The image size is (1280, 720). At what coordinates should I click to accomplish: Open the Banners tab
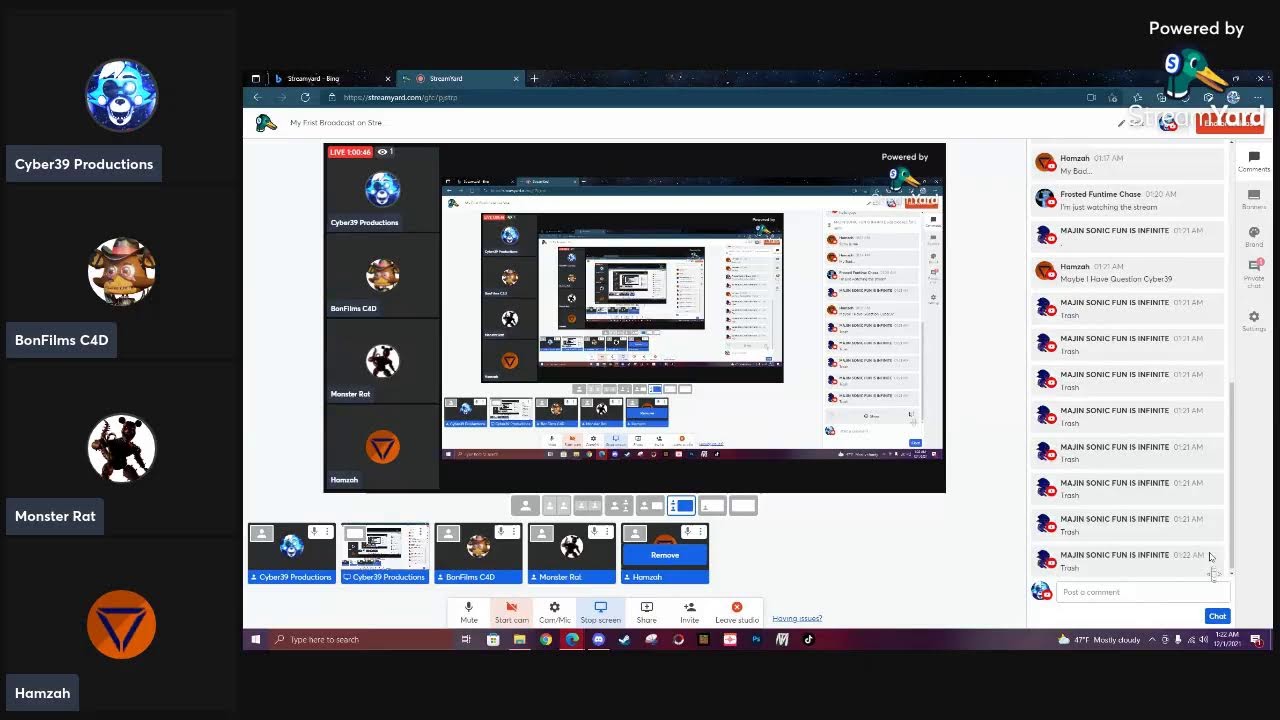tap(1254, 199)
